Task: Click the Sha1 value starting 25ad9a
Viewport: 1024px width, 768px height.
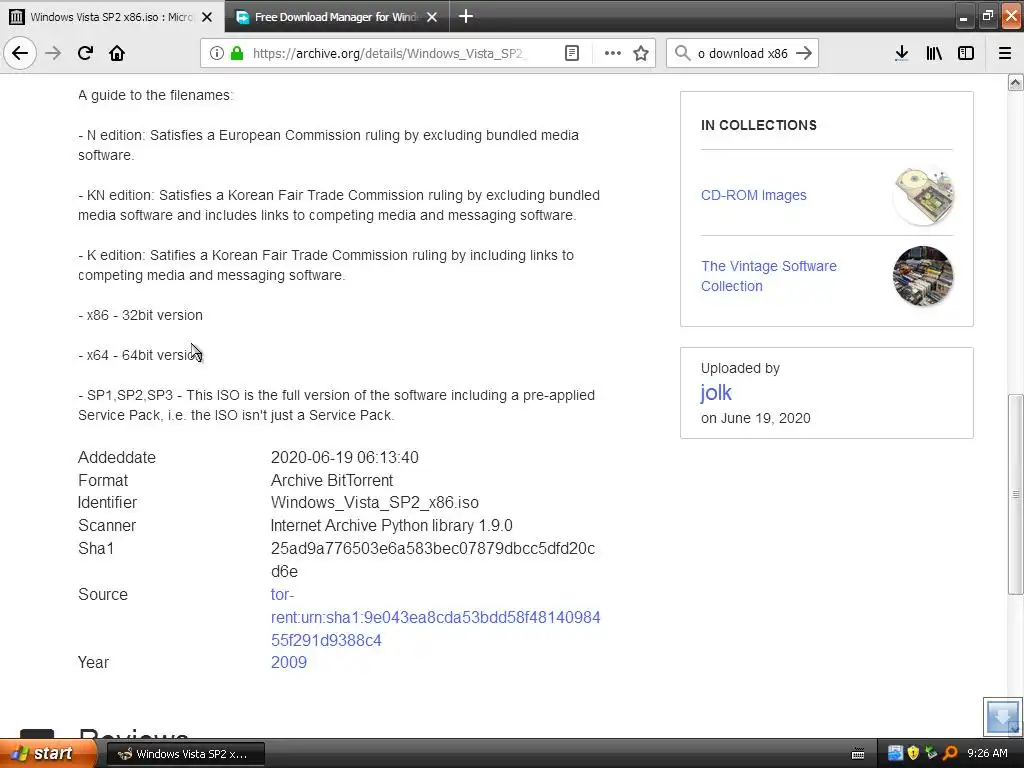Action: tap(433, 560)
